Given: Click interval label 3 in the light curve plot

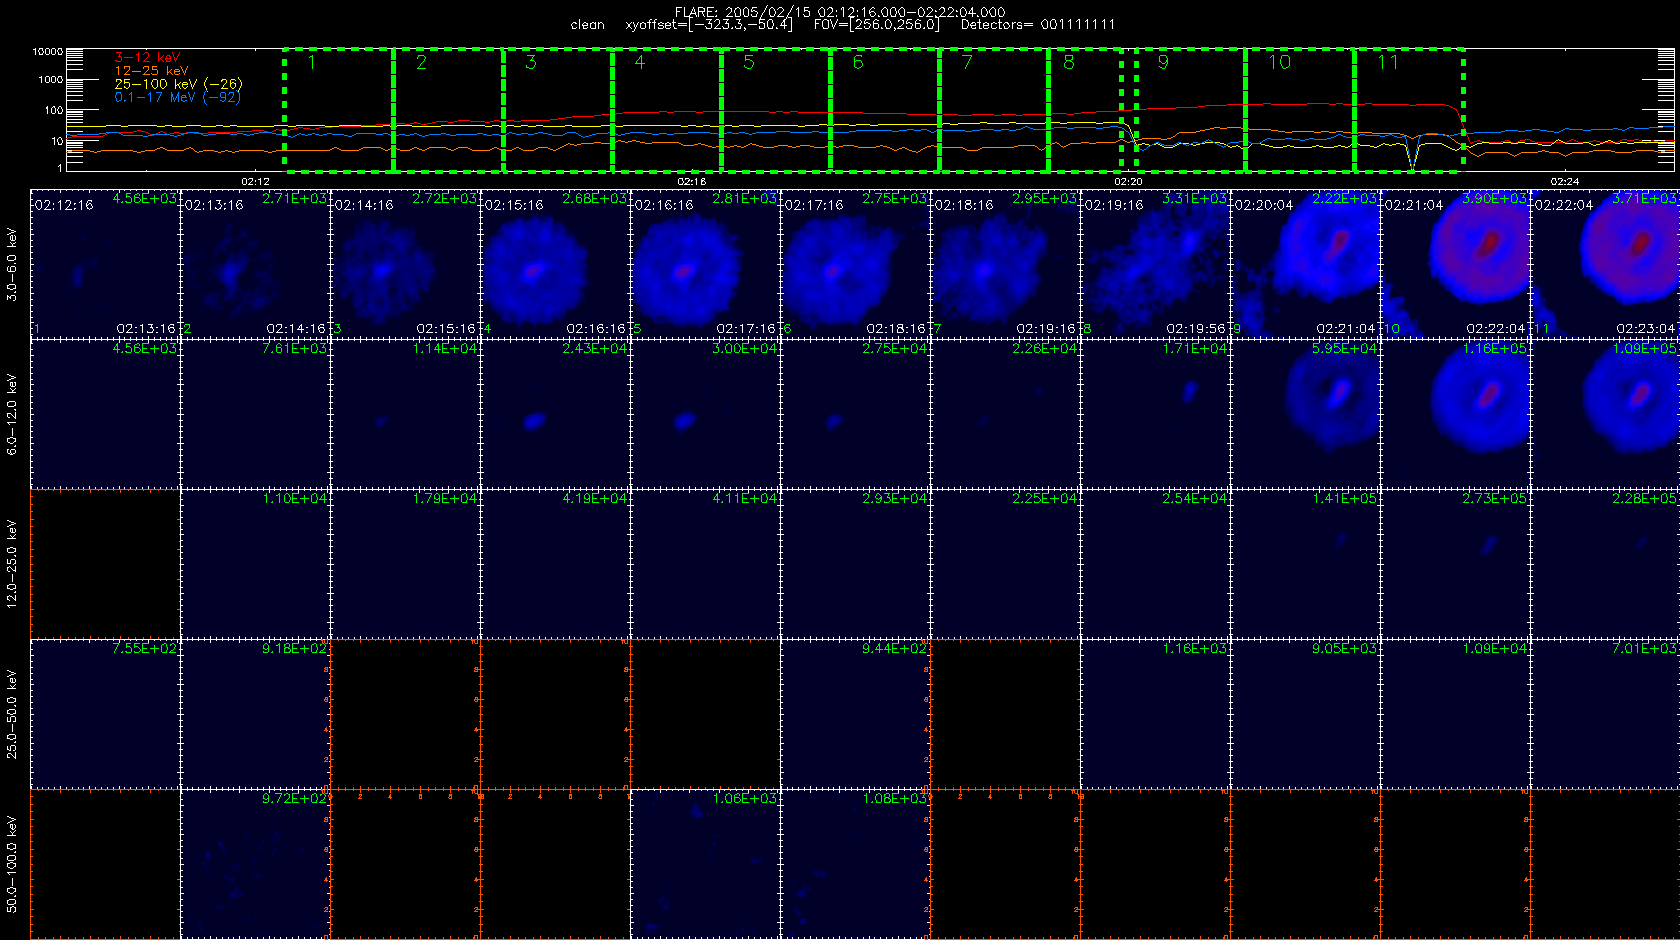Looking at the screenshot, I should pyautogui.click(x=530, y=62).
